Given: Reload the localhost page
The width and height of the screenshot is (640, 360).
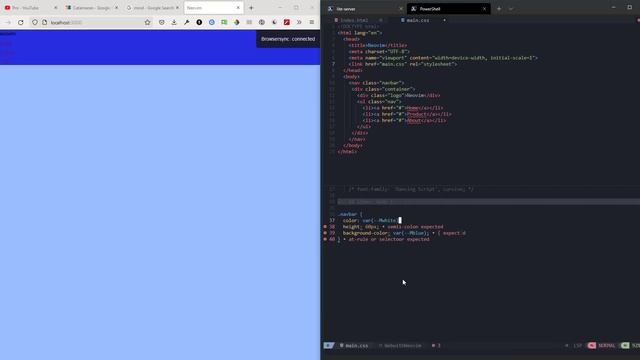Looking at the screenshot, I should pos(20,22).
